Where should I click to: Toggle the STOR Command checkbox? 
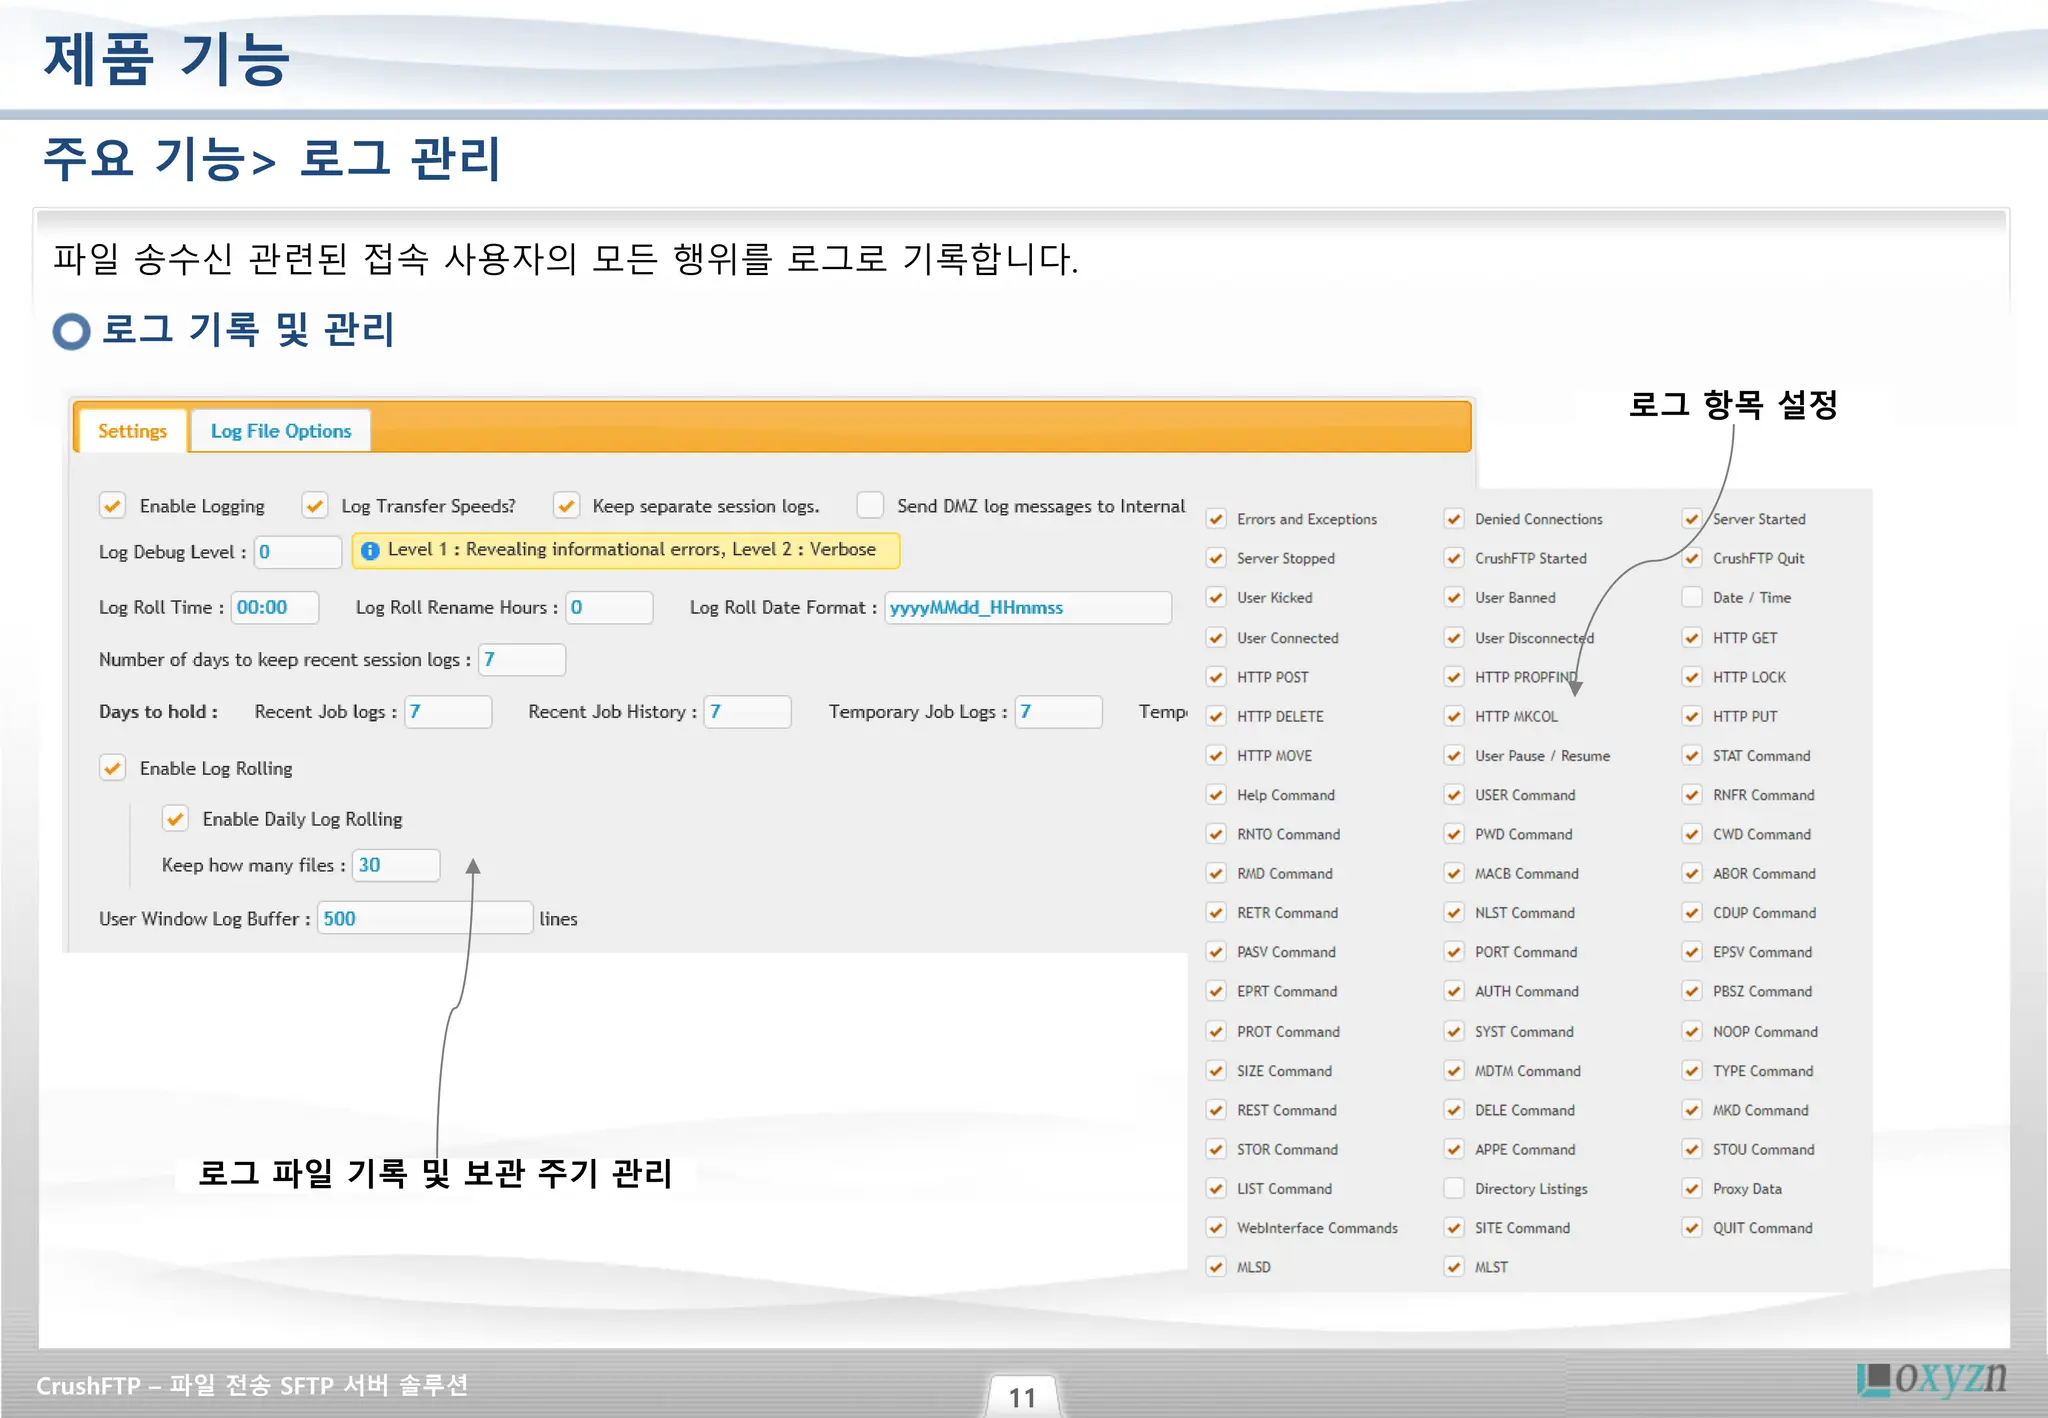(1216, 1149)
